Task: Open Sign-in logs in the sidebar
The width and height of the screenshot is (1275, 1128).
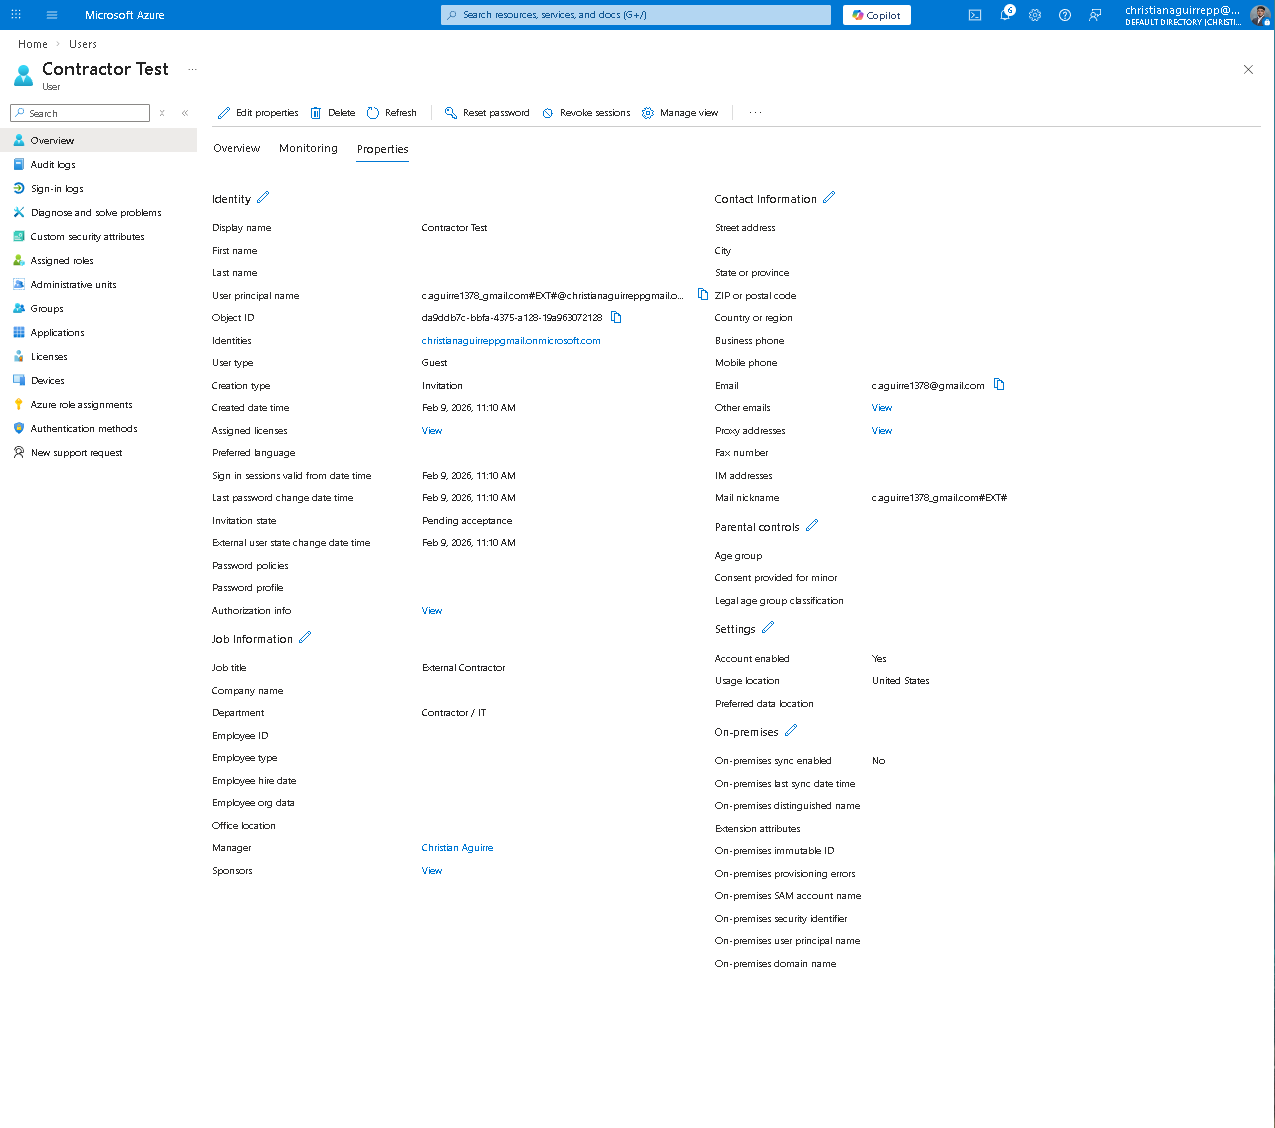Action: [x=57, y=189]
